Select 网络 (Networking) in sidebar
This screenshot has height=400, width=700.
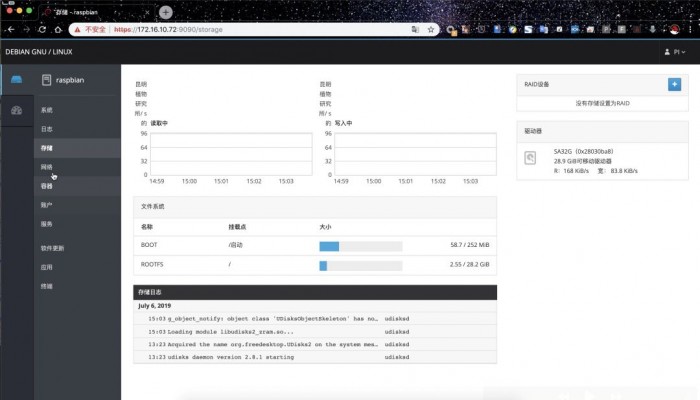[x=47, y=167]
